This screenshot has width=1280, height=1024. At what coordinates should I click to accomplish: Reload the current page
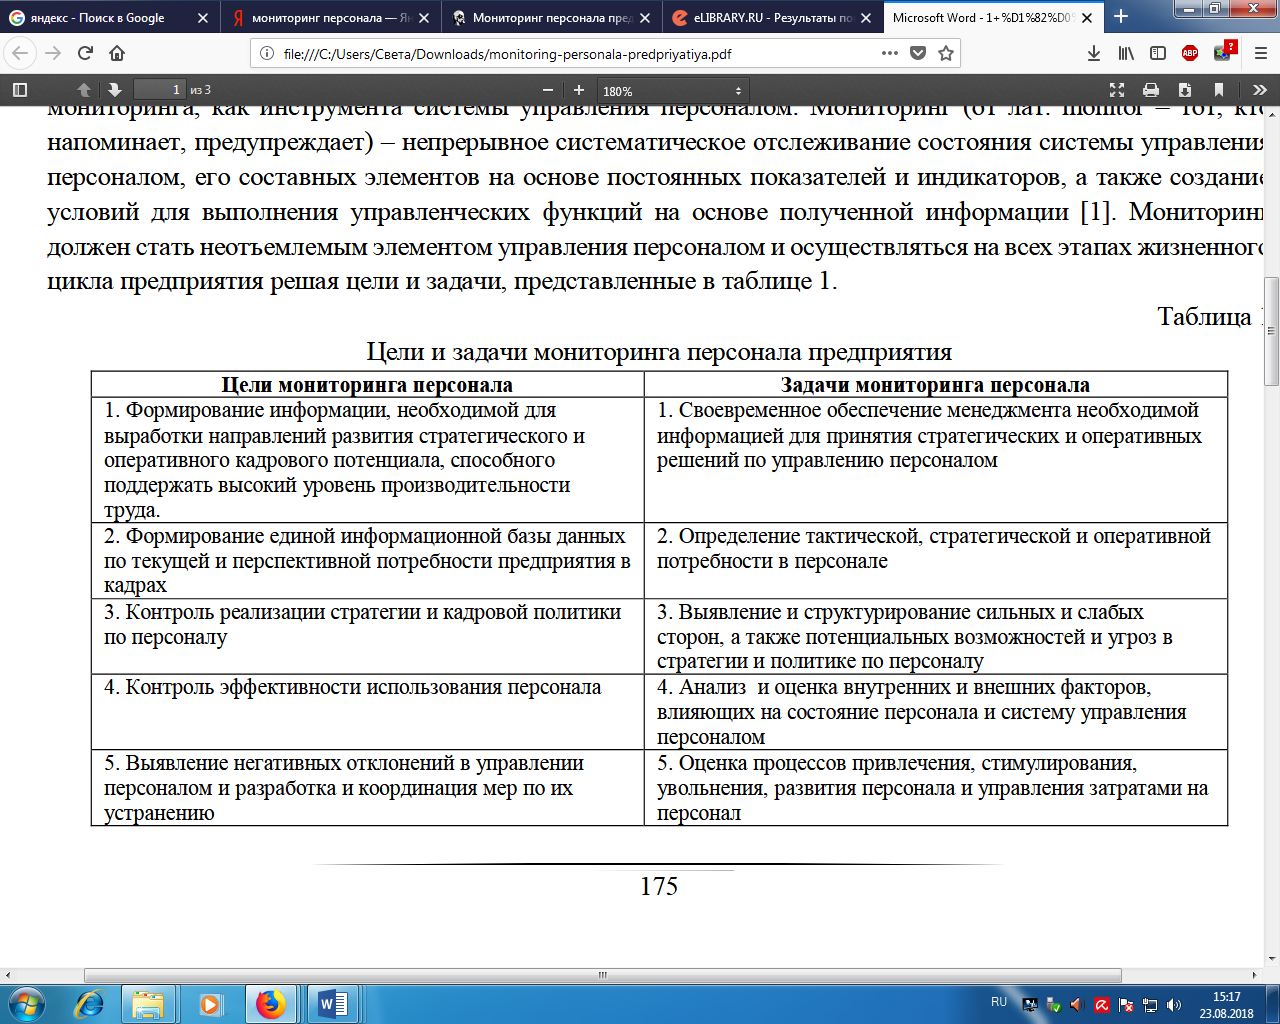(x=85, y=53)
